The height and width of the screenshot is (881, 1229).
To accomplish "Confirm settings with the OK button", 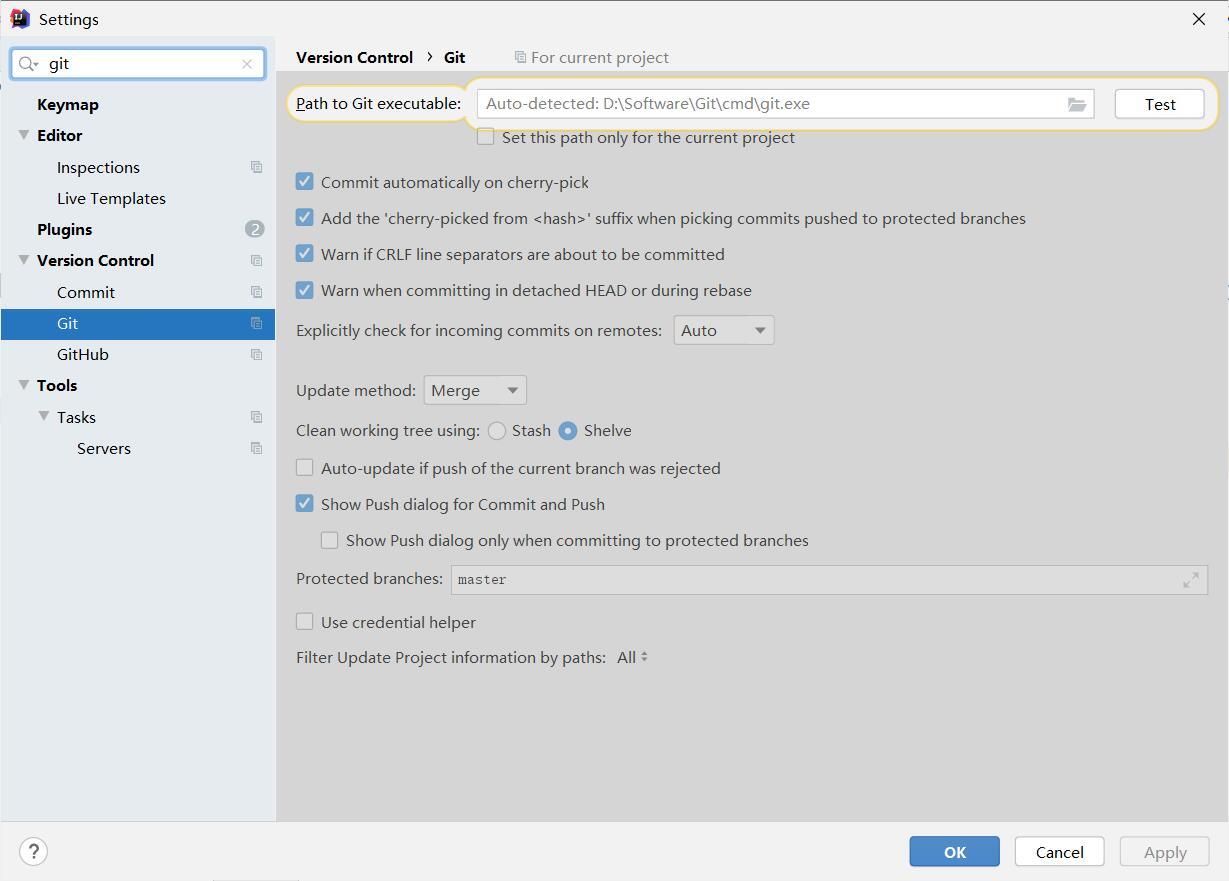I will (x=955, y=852).
